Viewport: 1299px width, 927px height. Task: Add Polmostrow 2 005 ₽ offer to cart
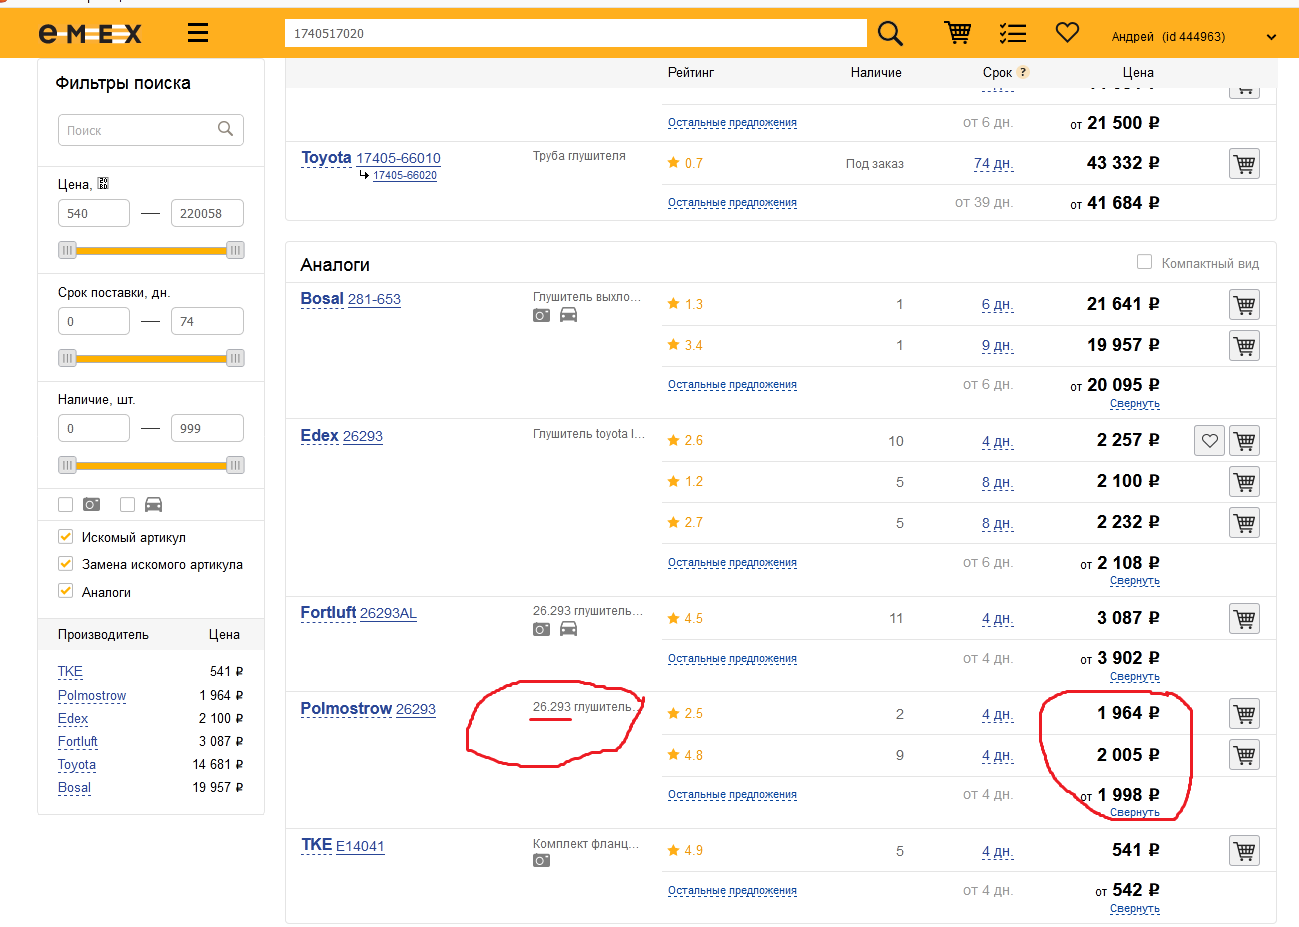pyautogui.click(x=1244, y=755)
